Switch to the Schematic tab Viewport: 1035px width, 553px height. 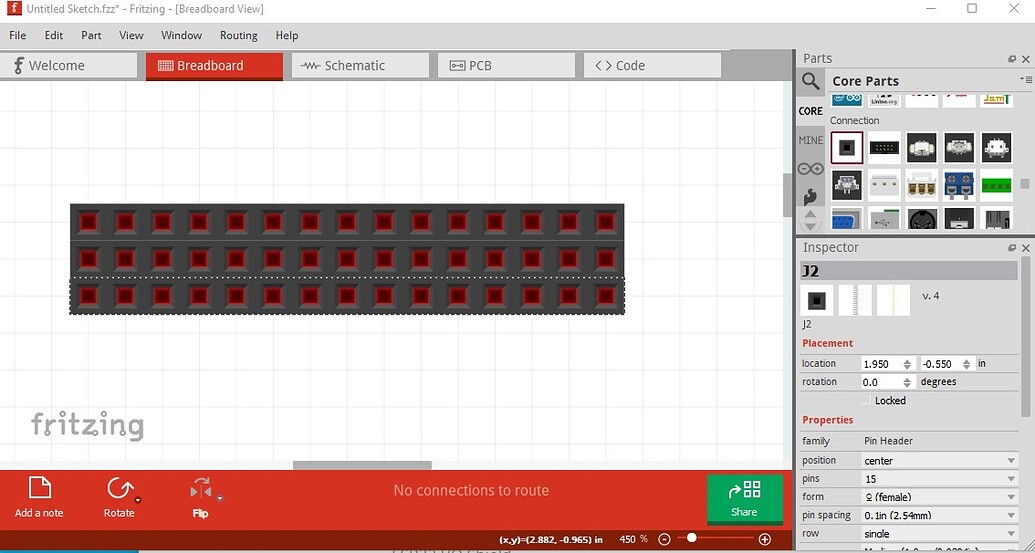click(360, 65)
